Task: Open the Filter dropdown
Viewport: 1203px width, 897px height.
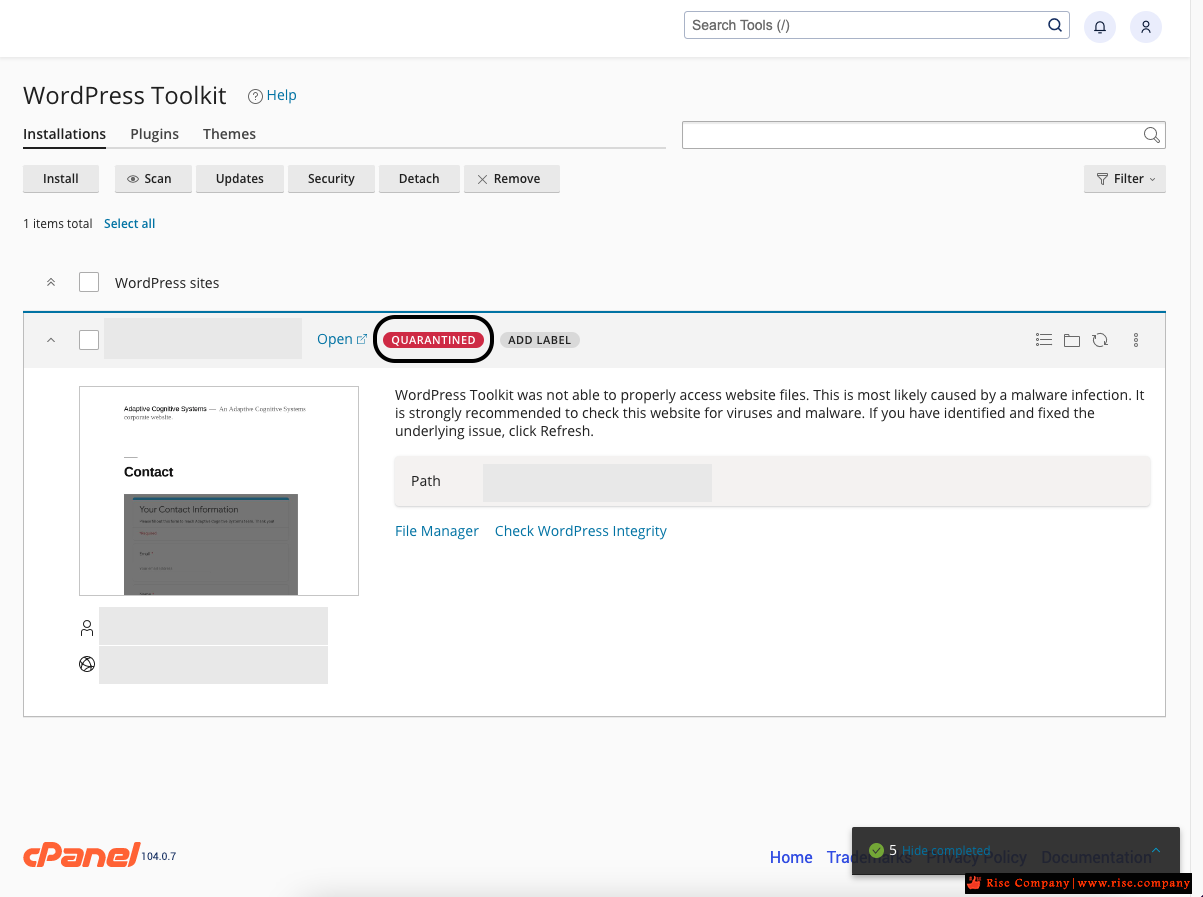Action: click(1125, 179)
